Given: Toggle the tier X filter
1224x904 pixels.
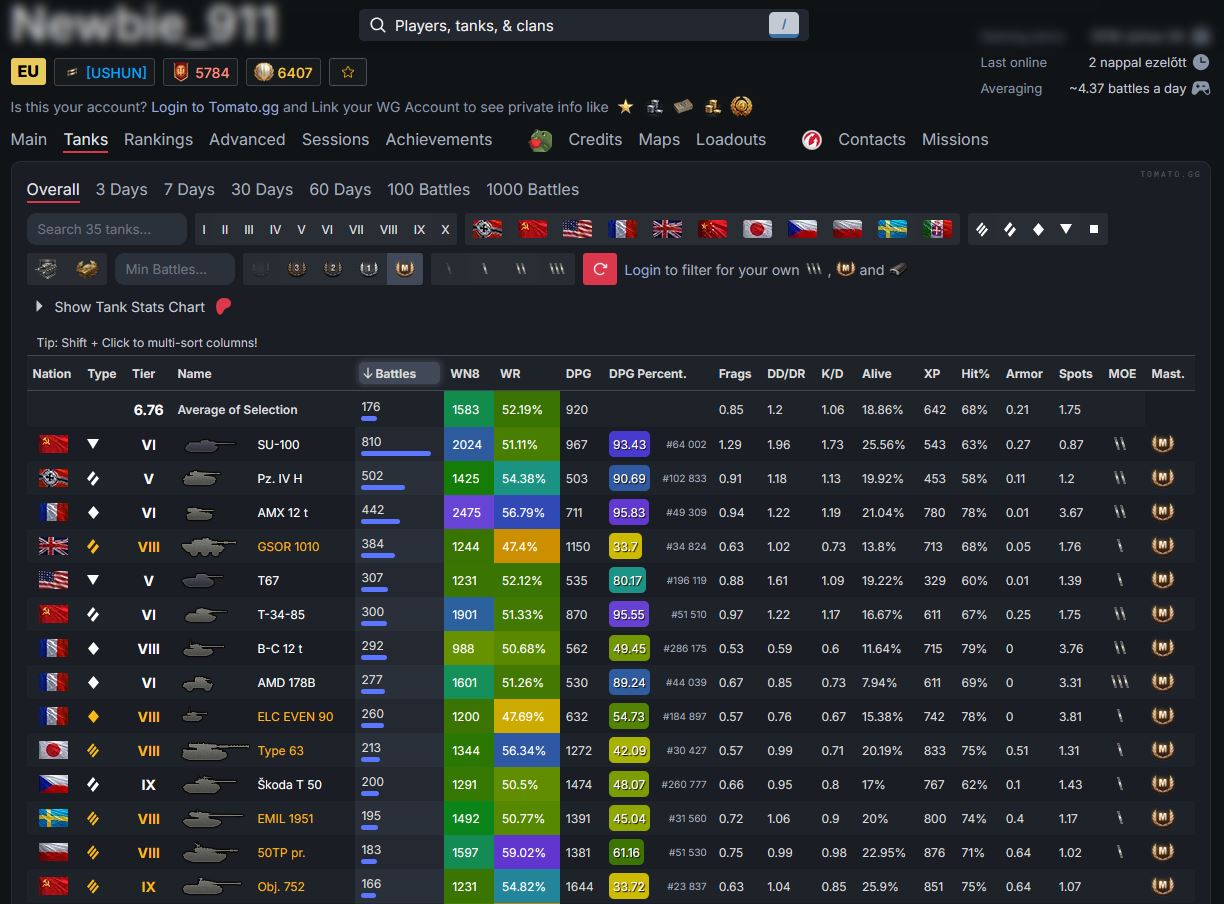Looking at the screenshot, I should [445, 229].
